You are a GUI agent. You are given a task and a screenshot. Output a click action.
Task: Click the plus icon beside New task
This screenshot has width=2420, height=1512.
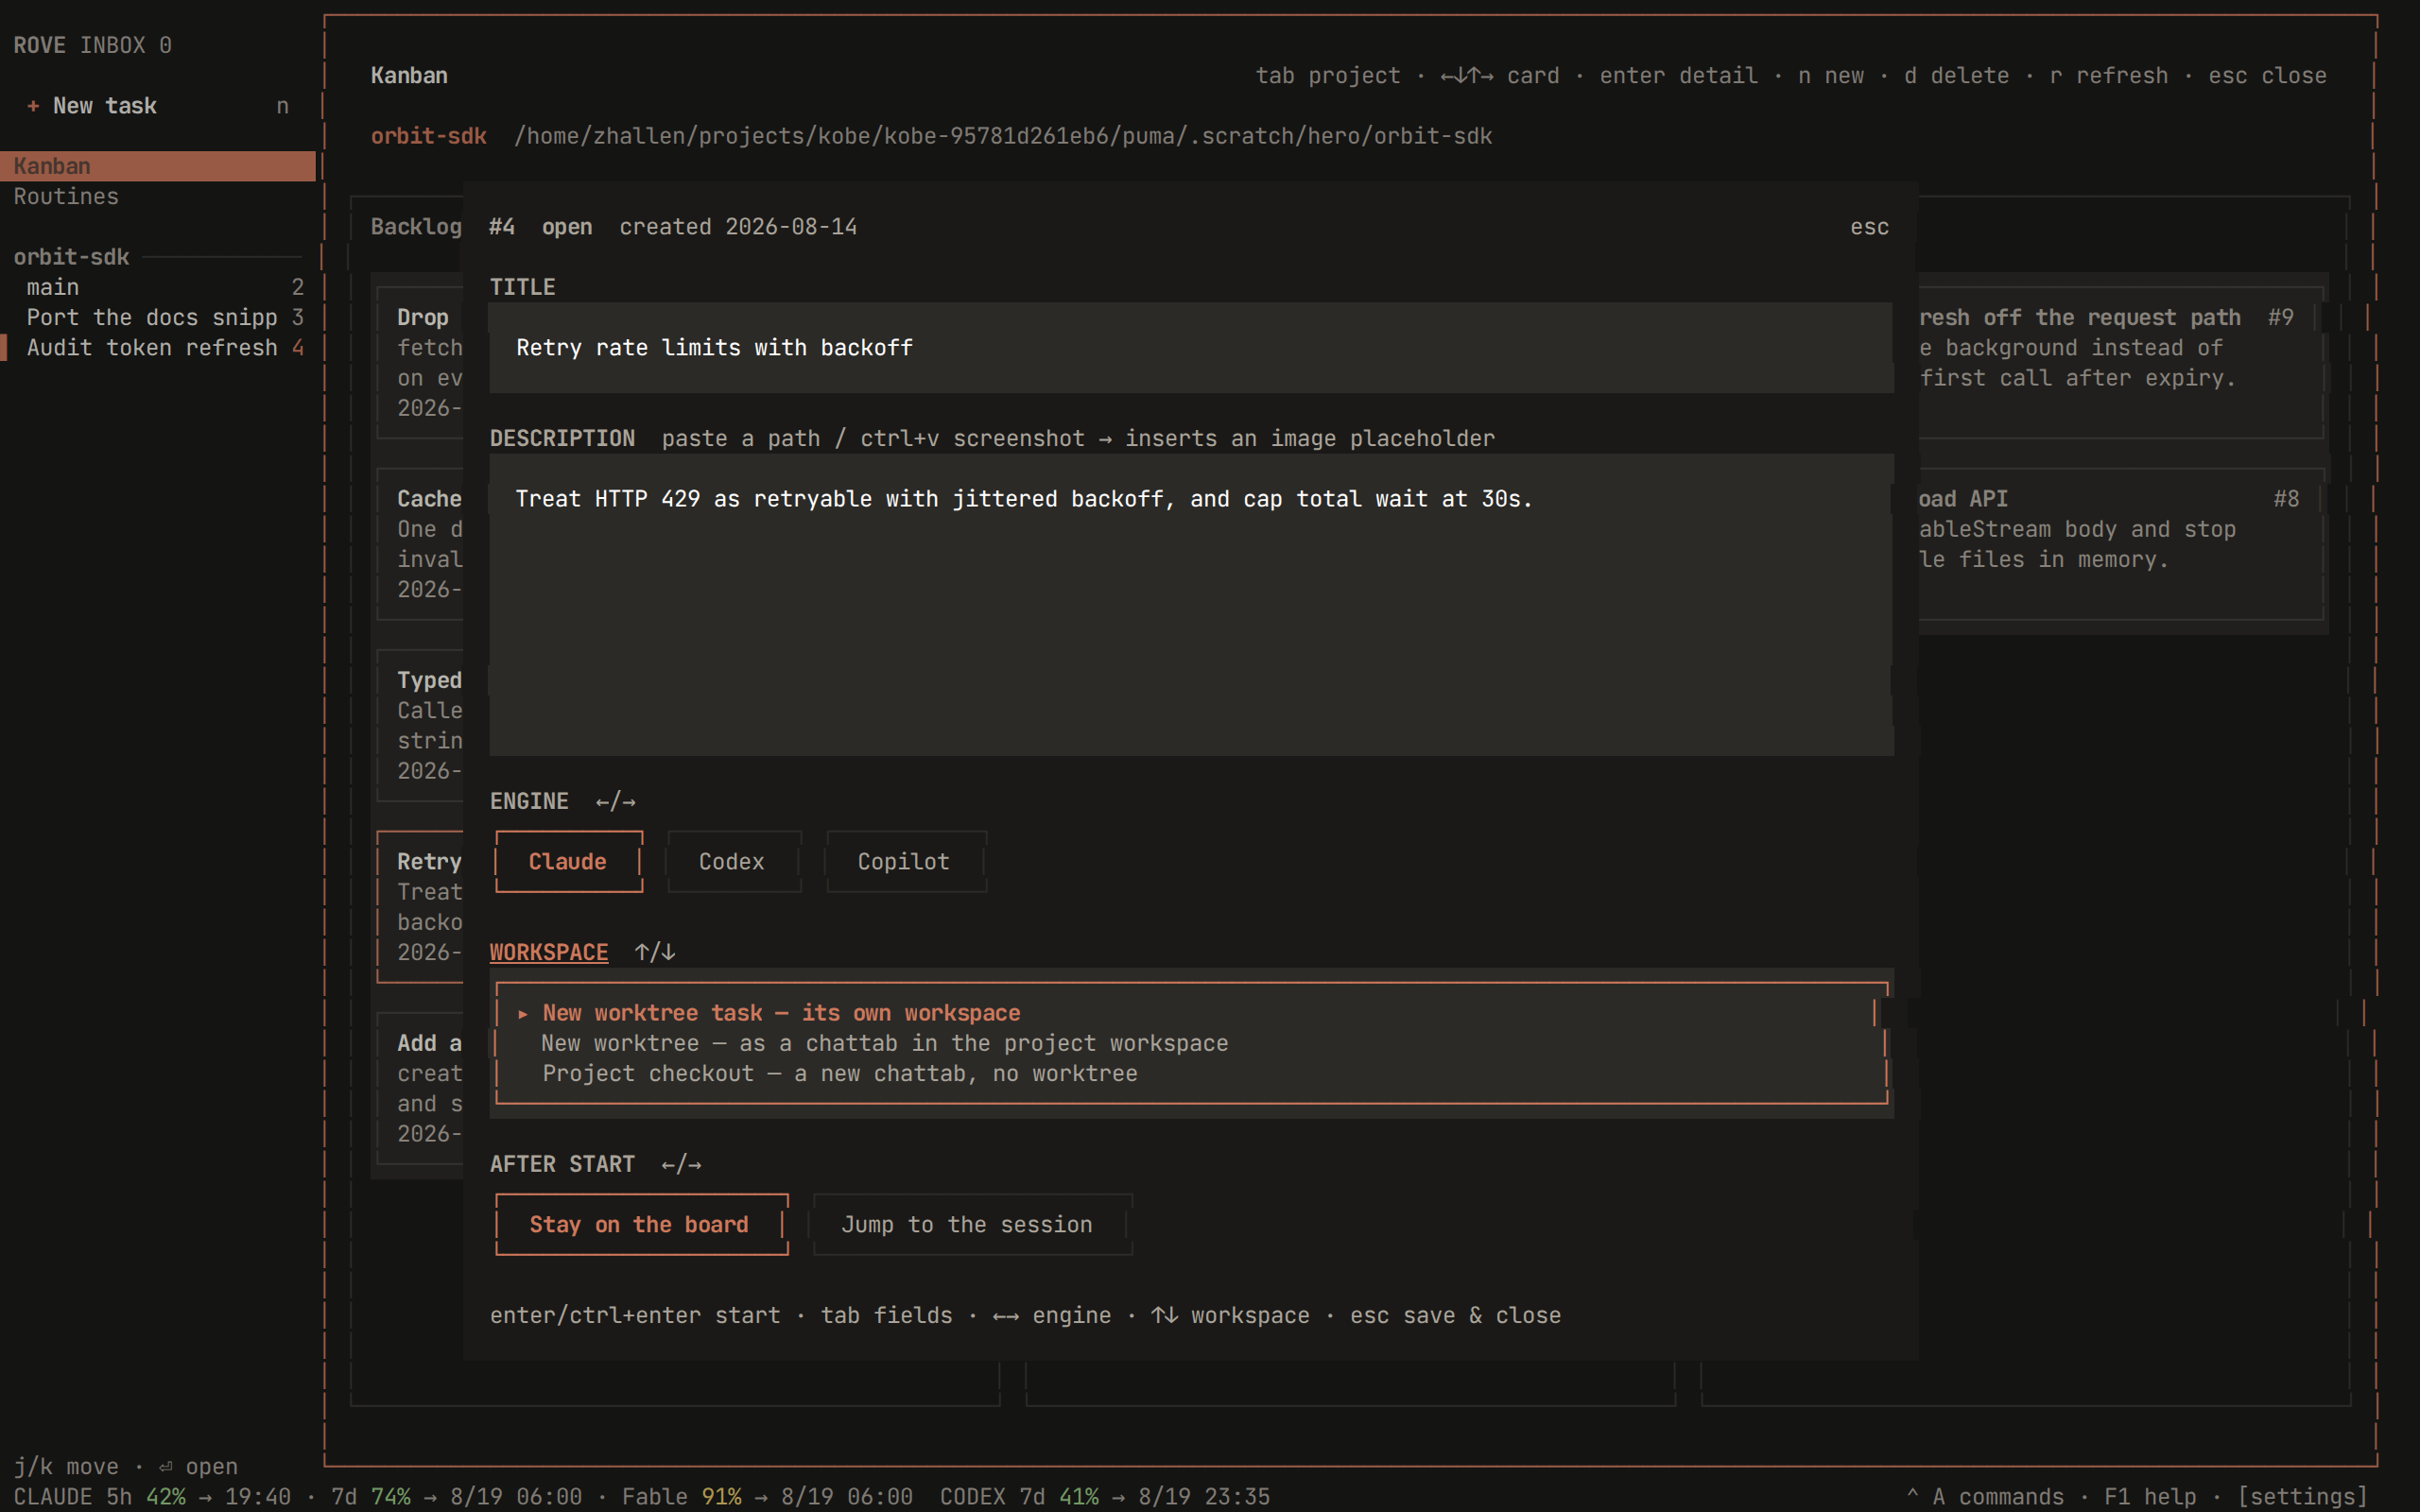point(33,106)
